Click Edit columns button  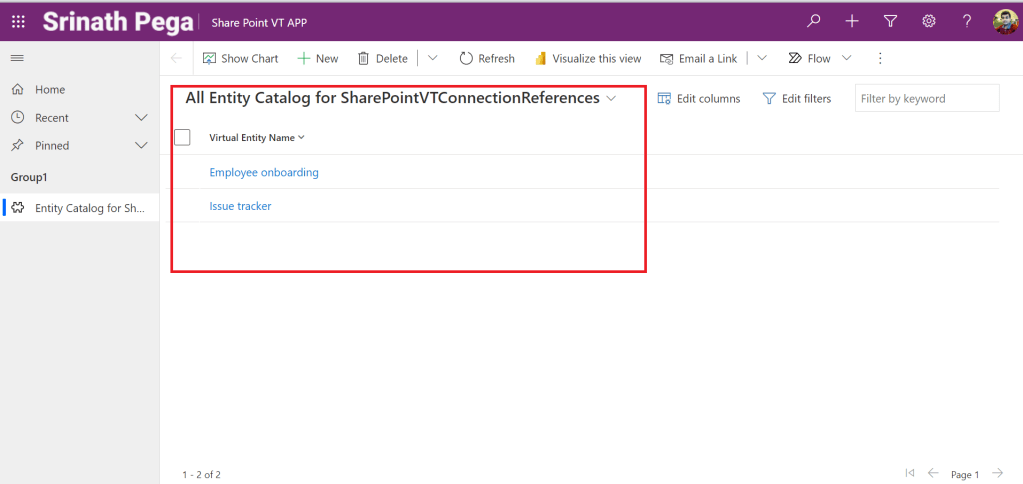coord(699,98)
